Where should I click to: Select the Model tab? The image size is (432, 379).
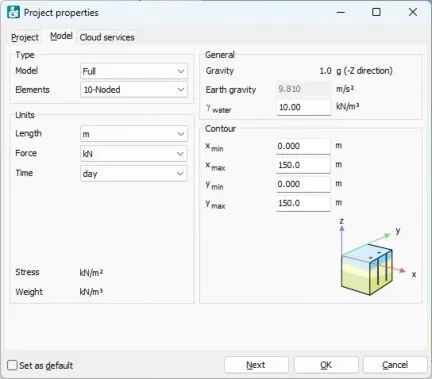pyautogui.click(x=61, y=36)
